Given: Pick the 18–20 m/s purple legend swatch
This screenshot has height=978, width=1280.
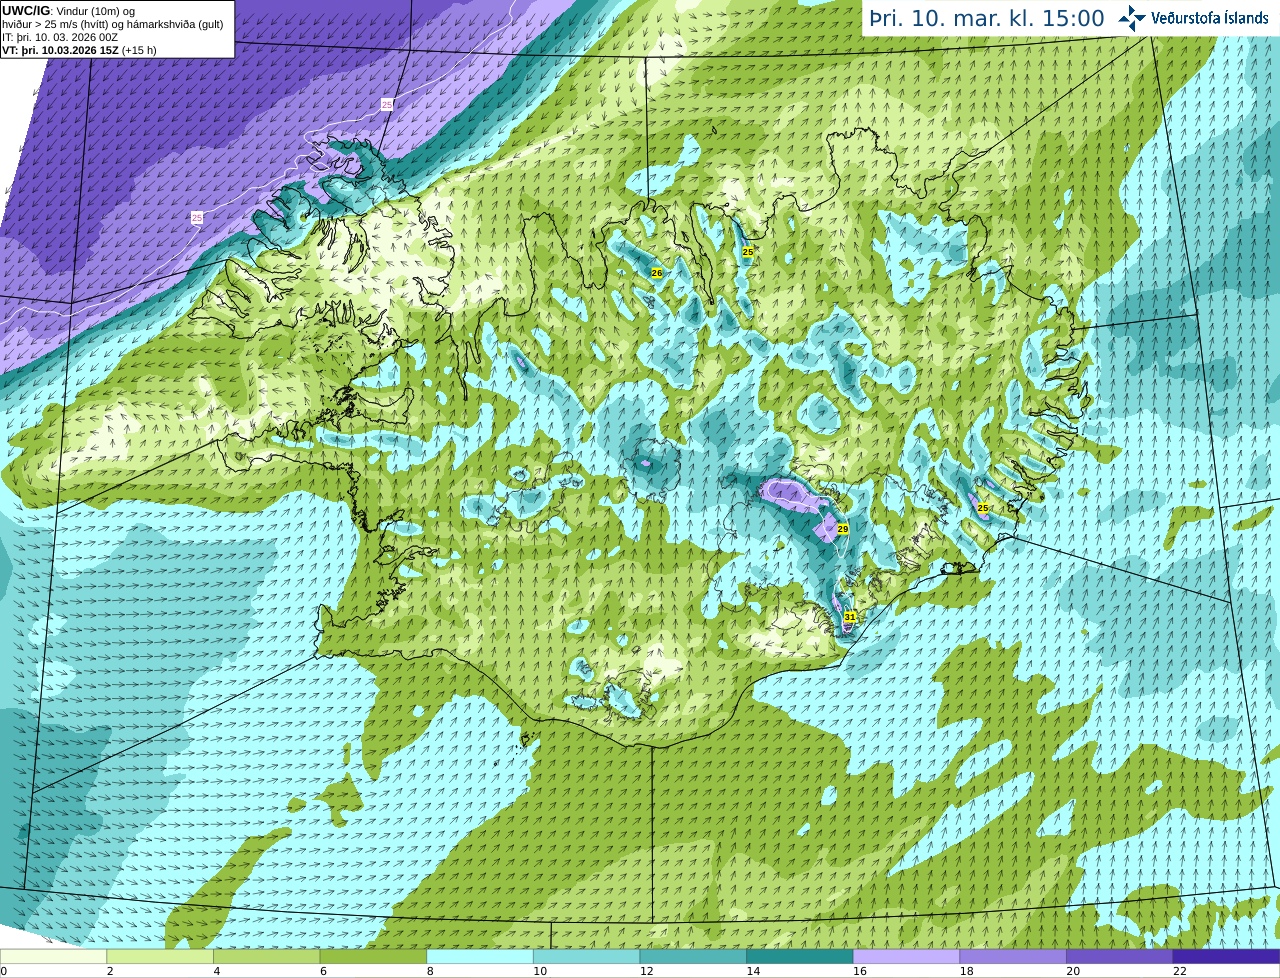Looking at the screenshot, I should 1013,956.
